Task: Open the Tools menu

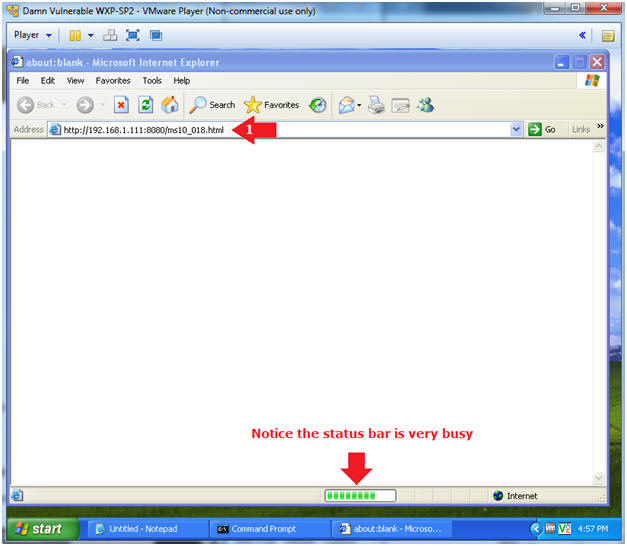Action: 152,81
